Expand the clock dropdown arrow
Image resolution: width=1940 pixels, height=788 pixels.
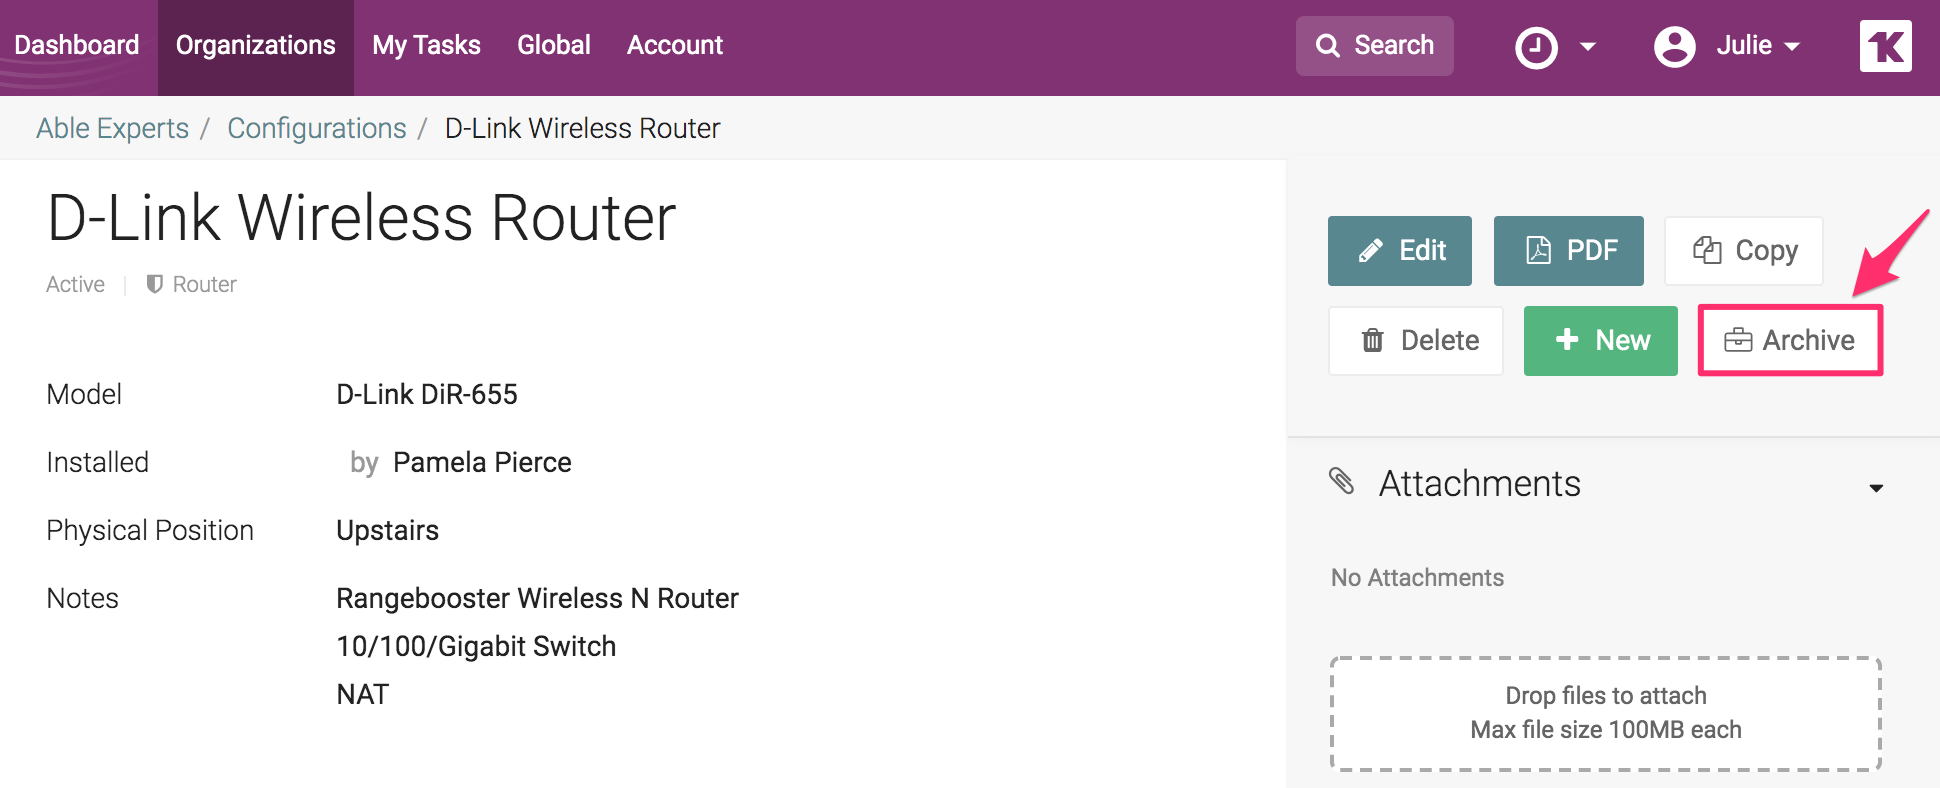(x=1587, y=47)
